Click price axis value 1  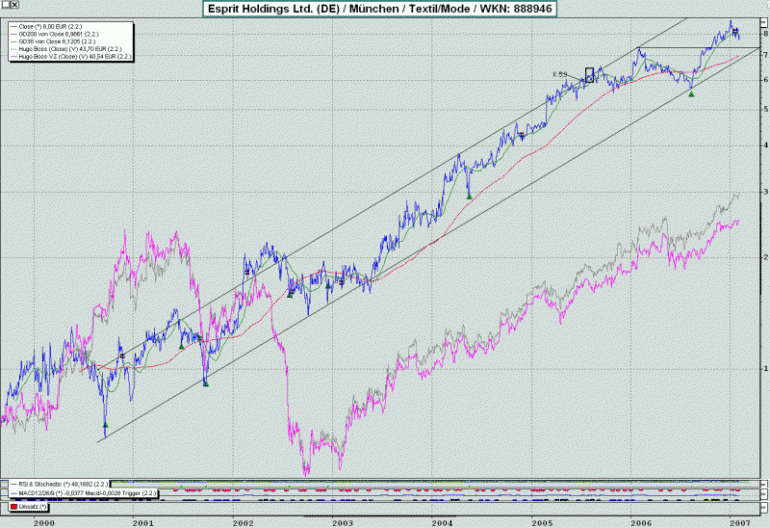pos(766,369)
